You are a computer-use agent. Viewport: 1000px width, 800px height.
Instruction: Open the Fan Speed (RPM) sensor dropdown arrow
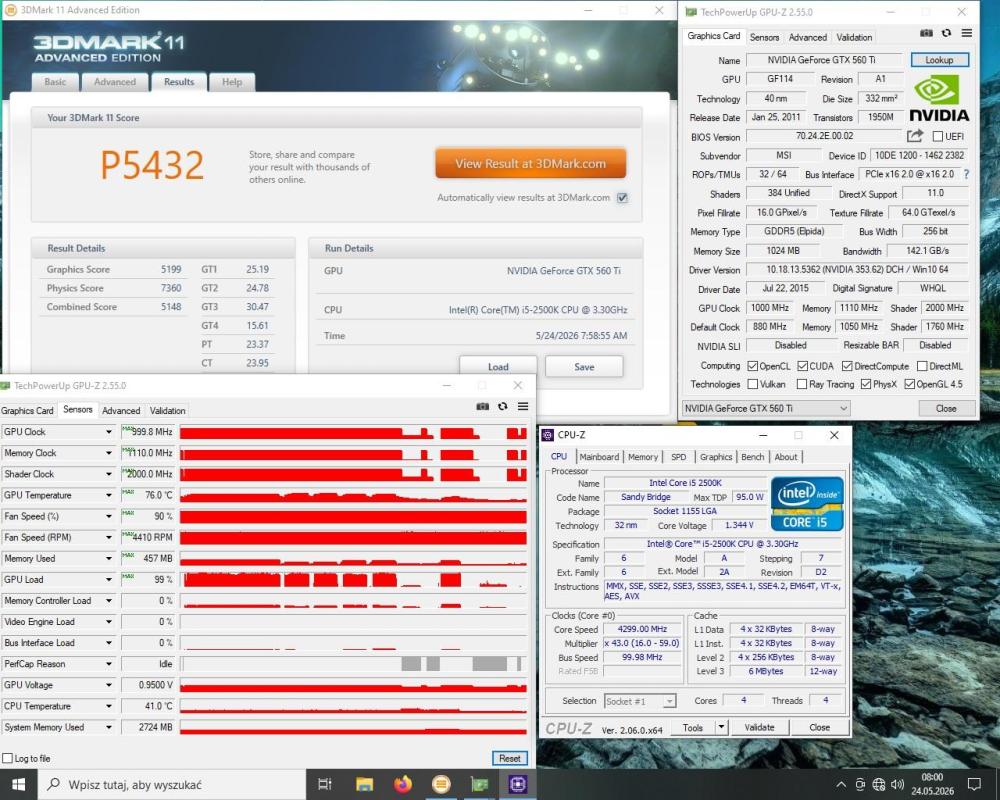[x=109, y=537]
